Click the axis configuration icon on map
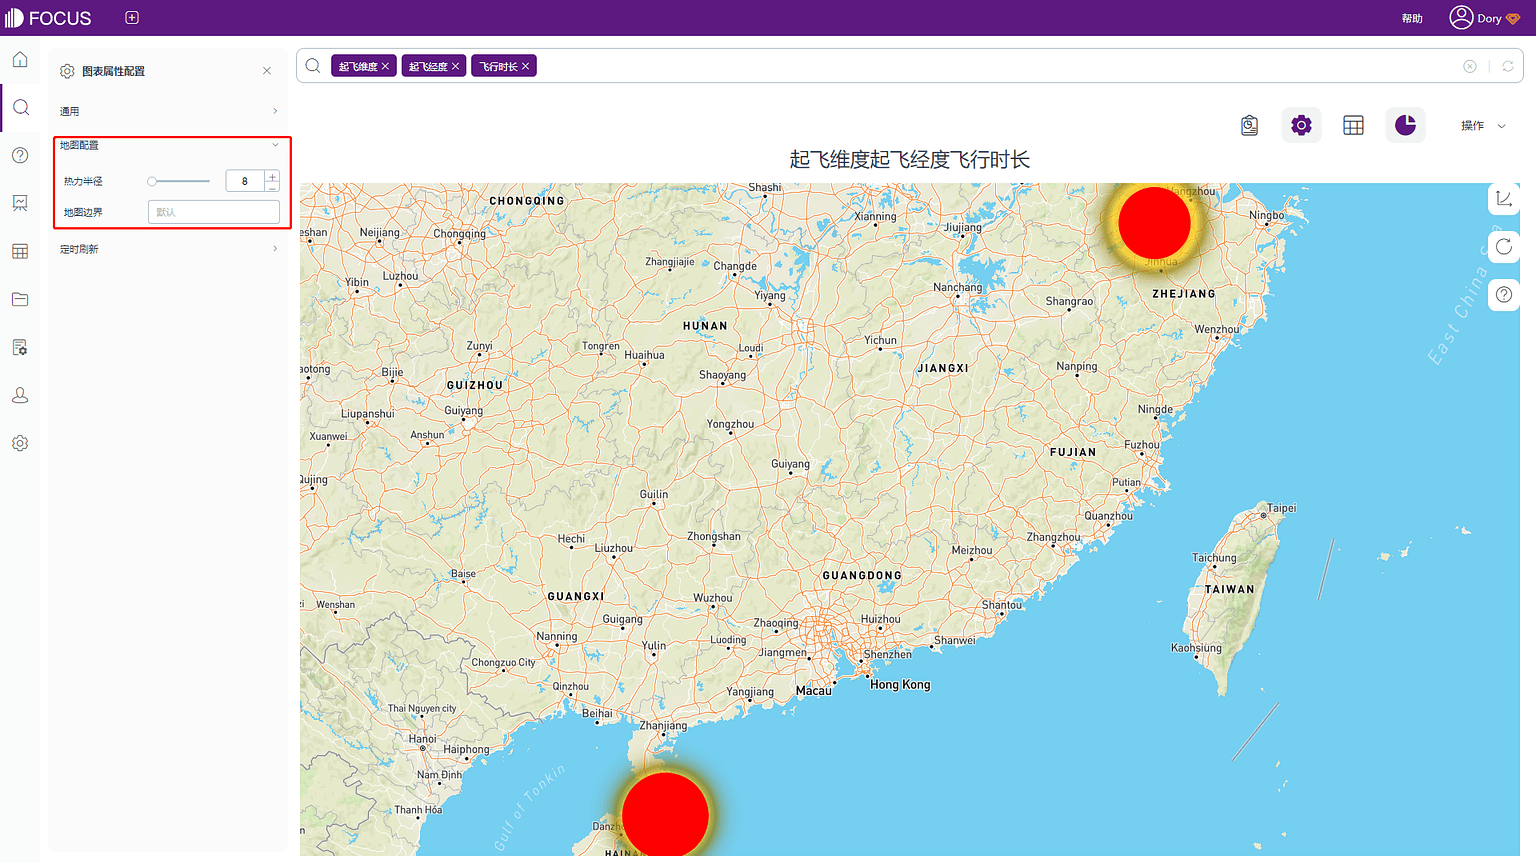The width and height of the screenshot is (1536, 863). 1504,199
